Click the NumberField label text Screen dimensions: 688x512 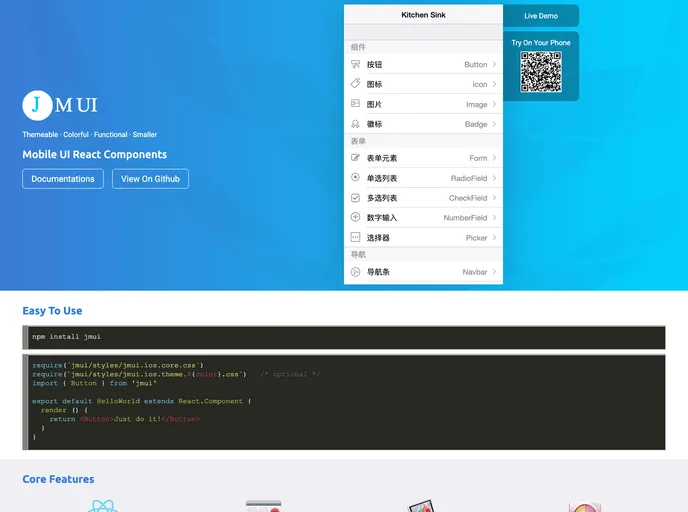[x=465, y=218]
